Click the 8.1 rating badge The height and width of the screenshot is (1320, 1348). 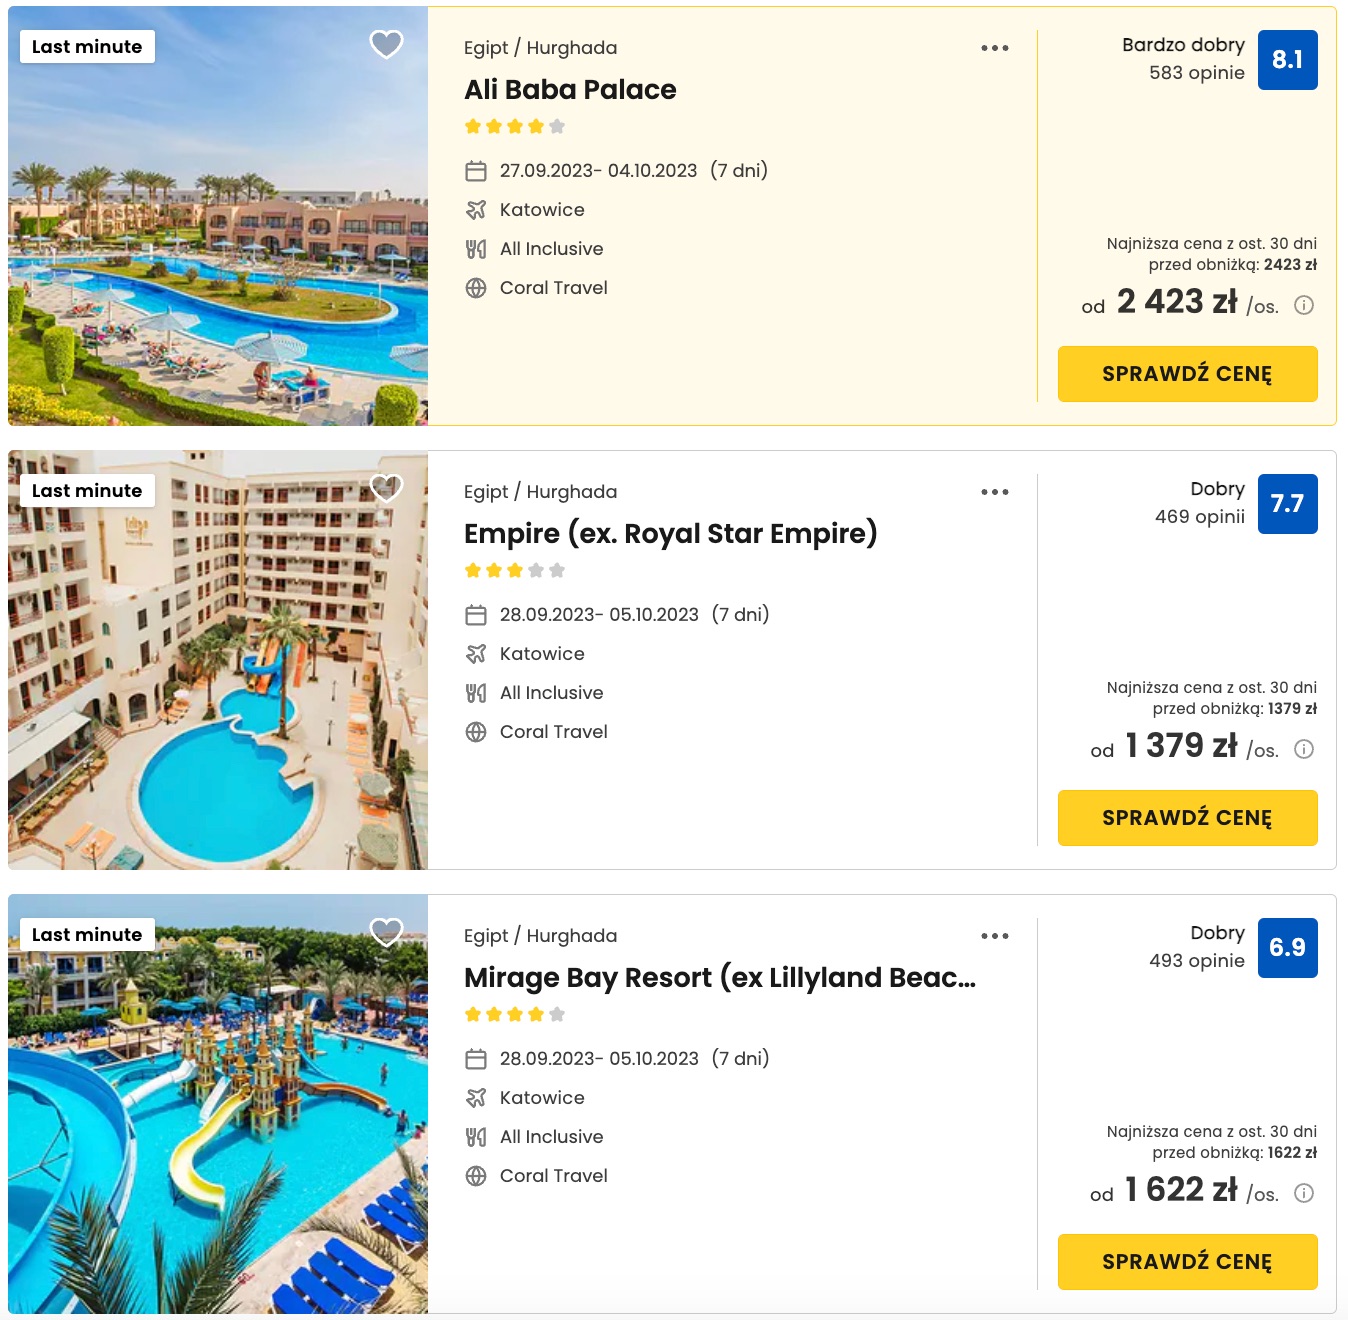(1287, 60)
